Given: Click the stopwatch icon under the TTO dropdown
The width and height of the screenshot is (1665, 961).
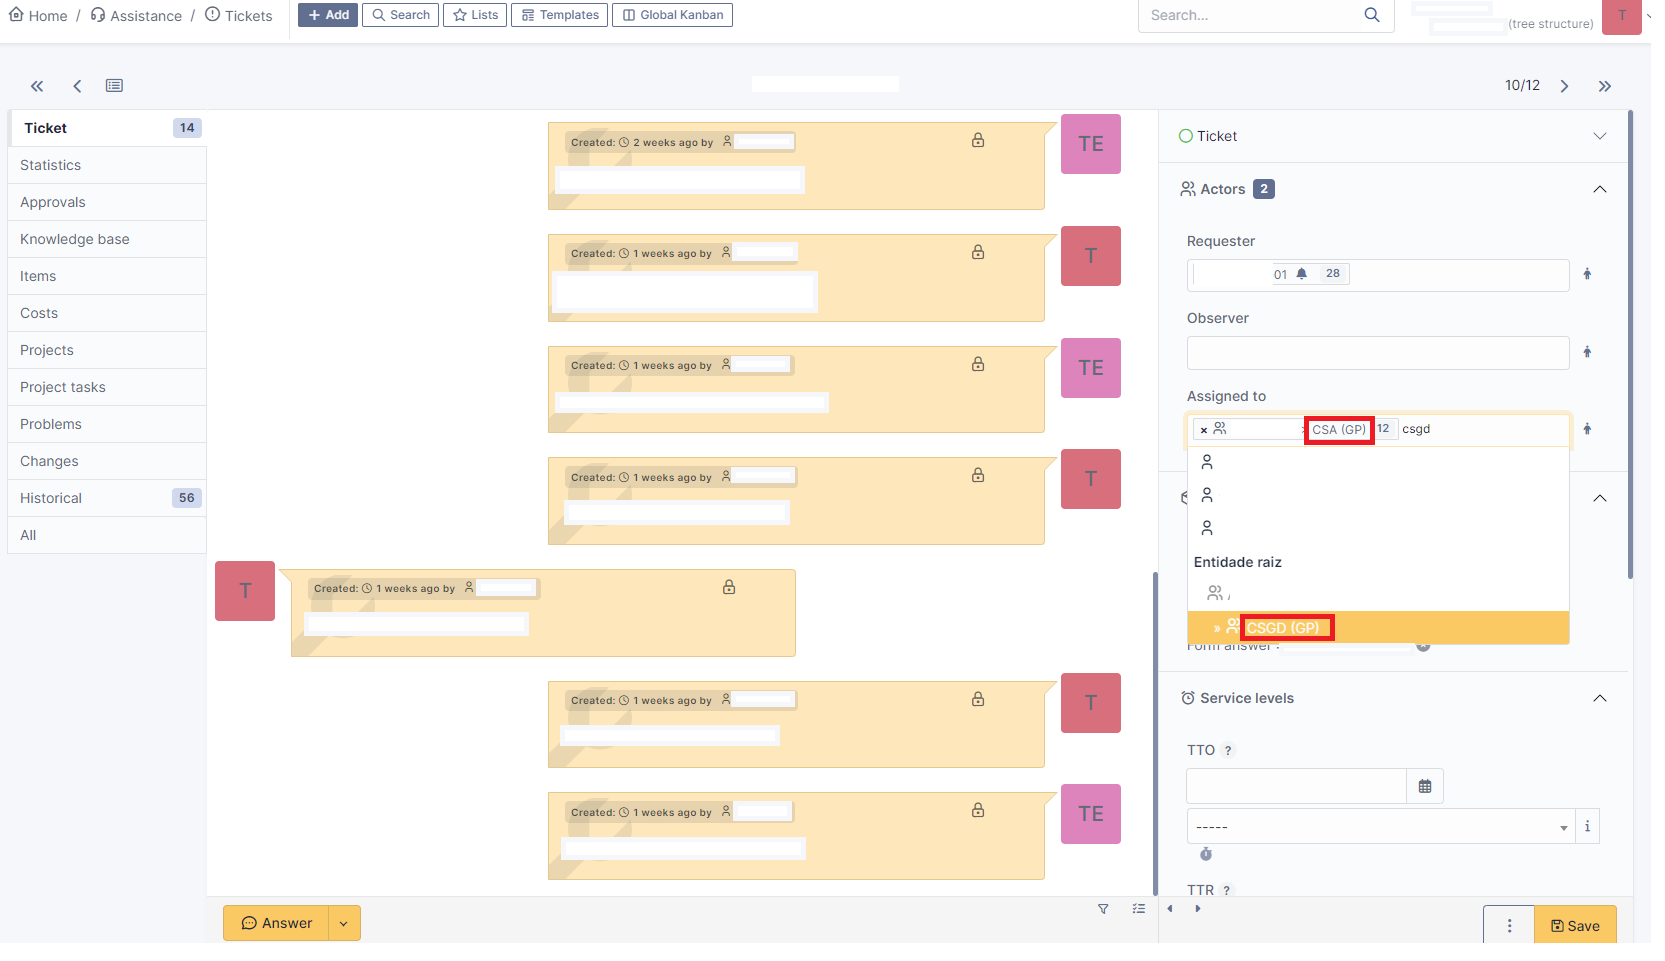Looking at the screenshot, I should [1205, 854].
